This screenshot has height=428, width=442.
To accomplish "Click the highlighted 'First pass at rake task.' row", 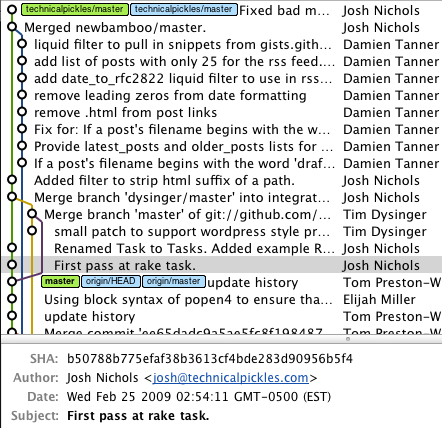I will click(221, 265).
